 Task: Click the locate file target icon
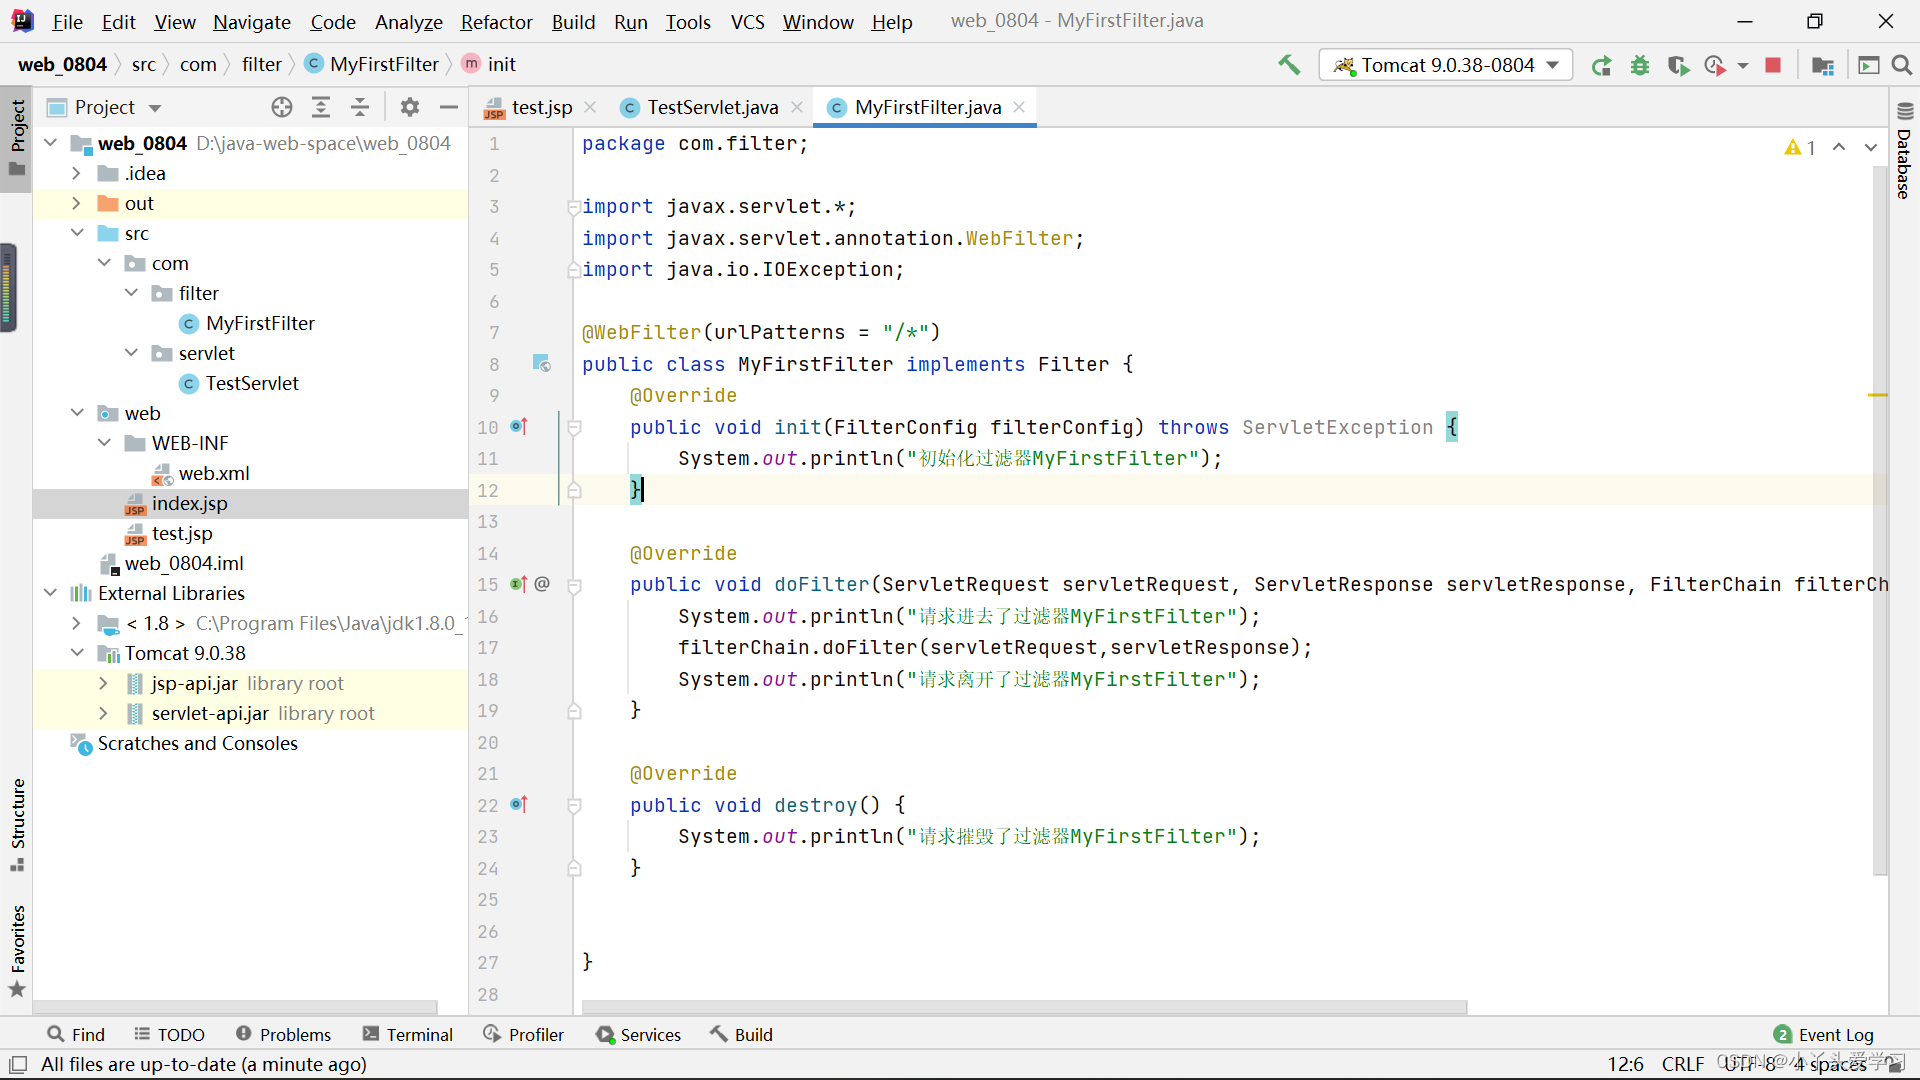coord(282,107)
